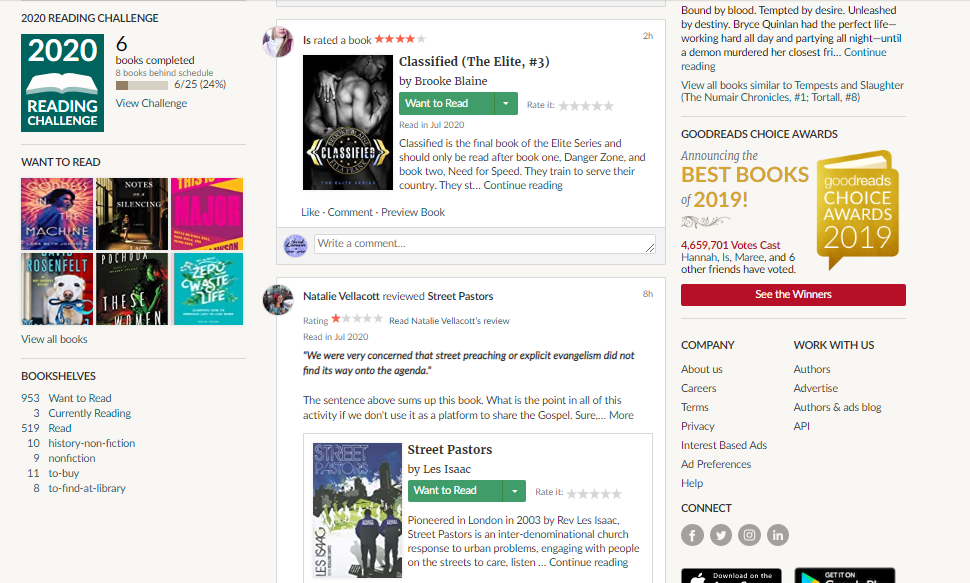Open the Authors page
The width and height of the screenshot is (970, 583).
tap(812, 369)
